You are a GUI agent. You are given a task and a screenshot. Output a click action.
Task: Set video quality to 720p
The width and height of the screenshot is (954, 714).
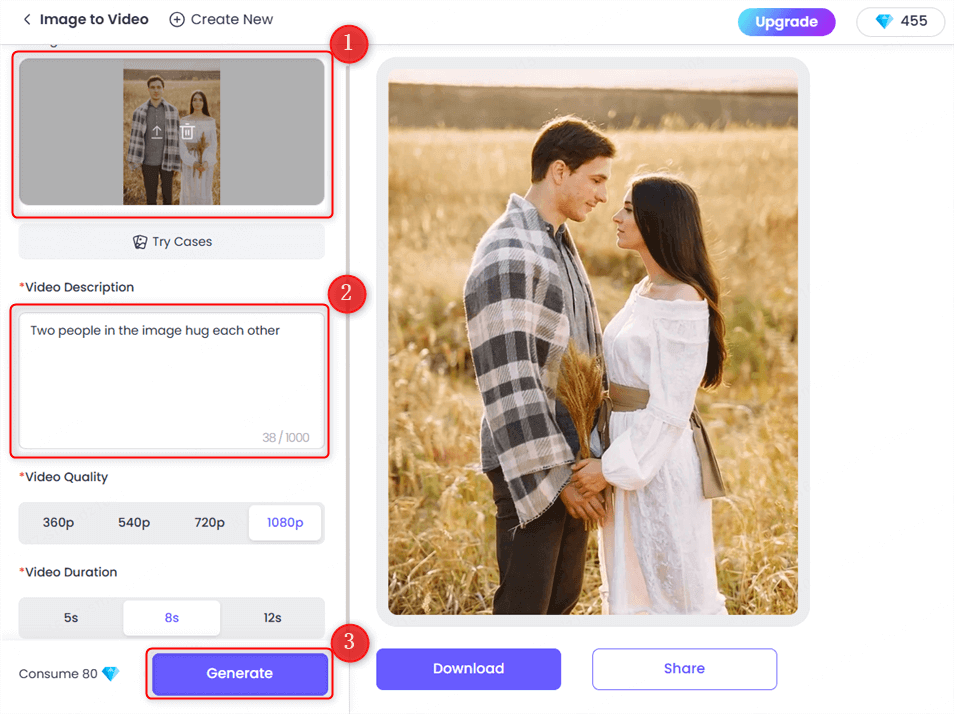(209, 523)
